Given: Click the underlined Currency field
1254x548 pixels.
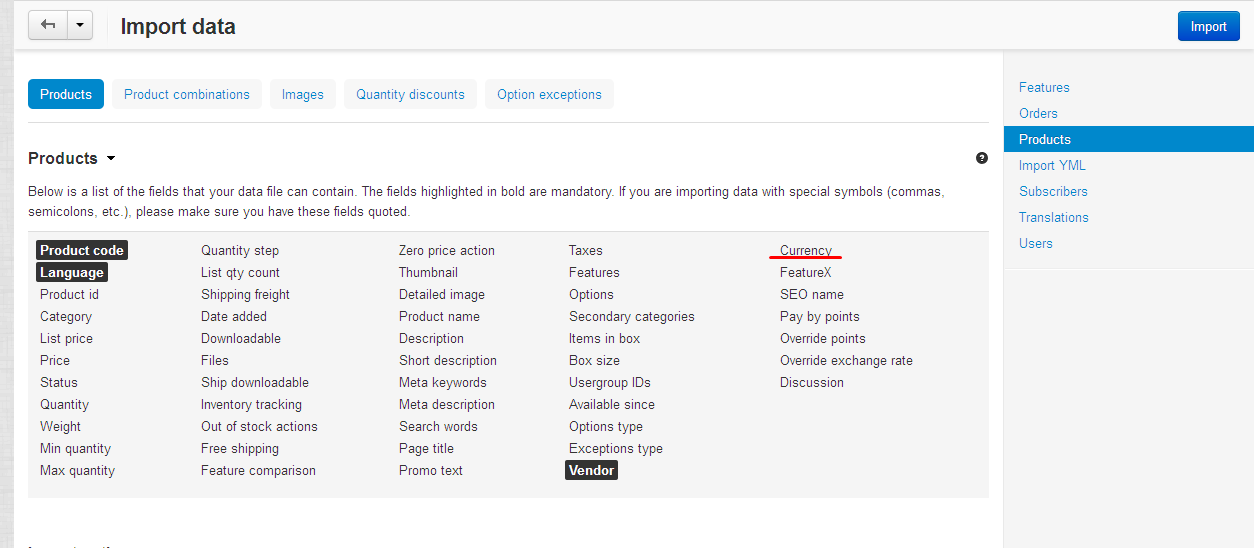Looking at the screenshot, I should tap(806, 250).
